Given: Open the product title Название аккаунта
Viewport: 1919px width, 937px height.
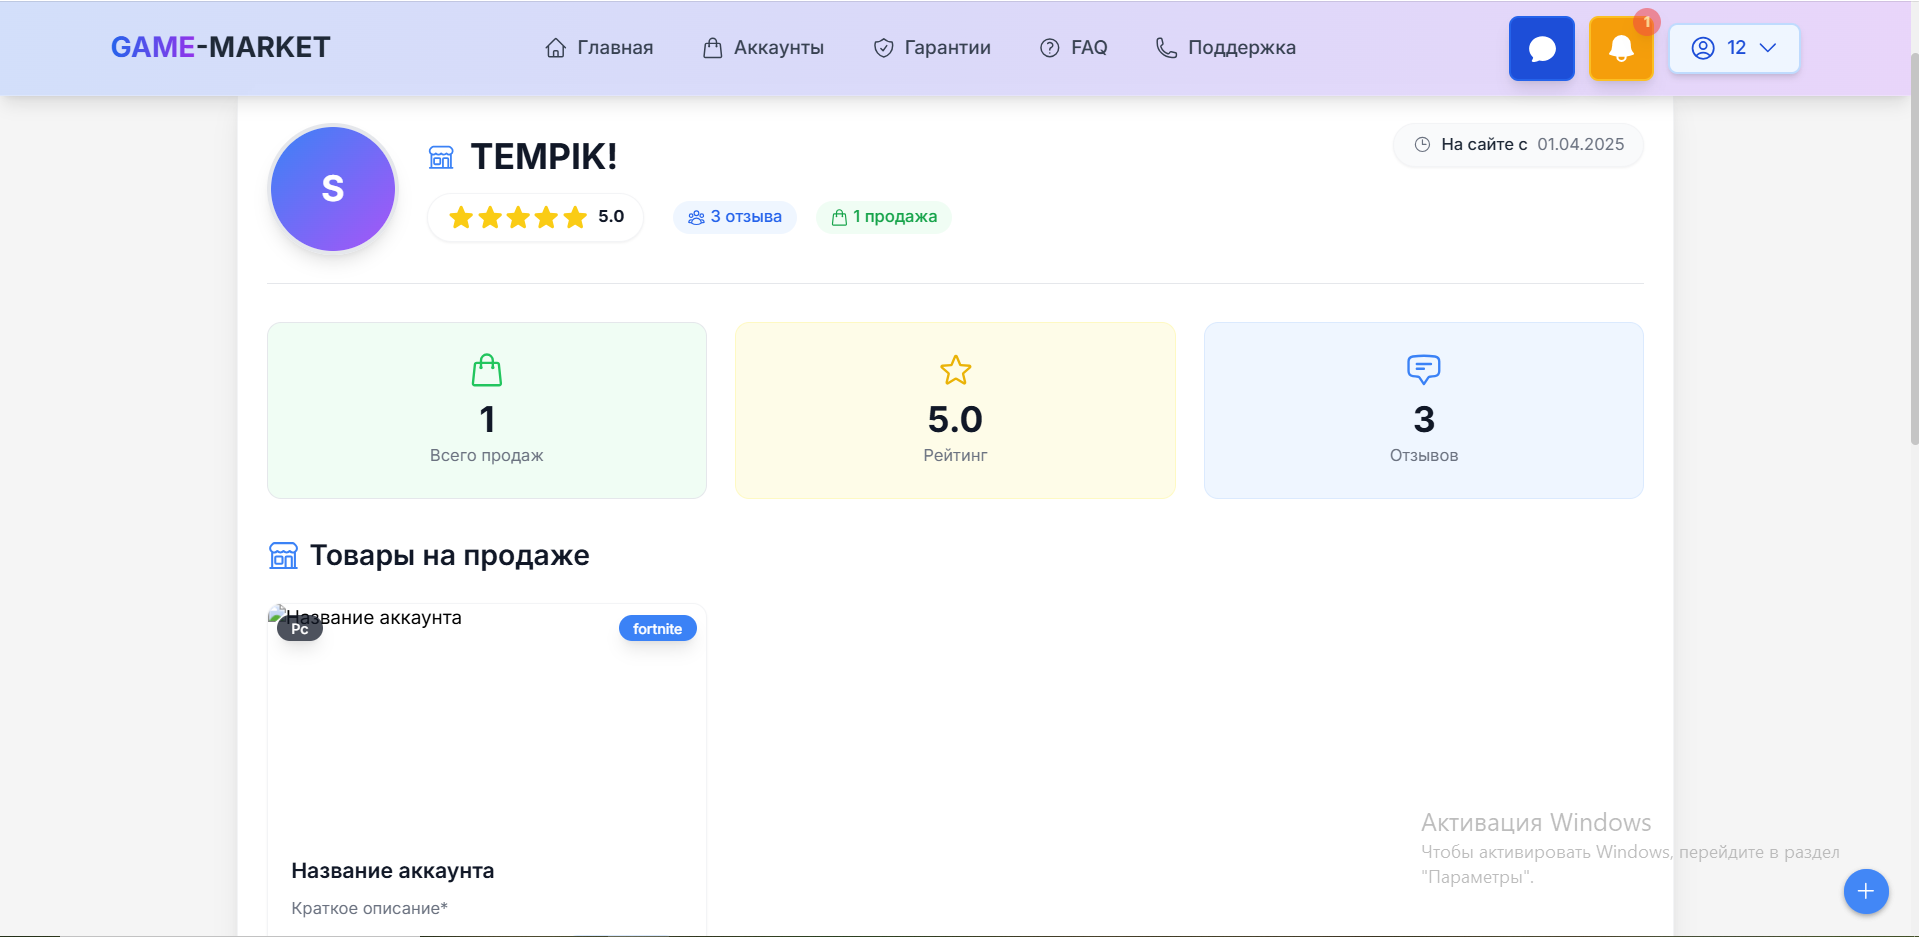Looking at the screenshot, I should point(393,871).
